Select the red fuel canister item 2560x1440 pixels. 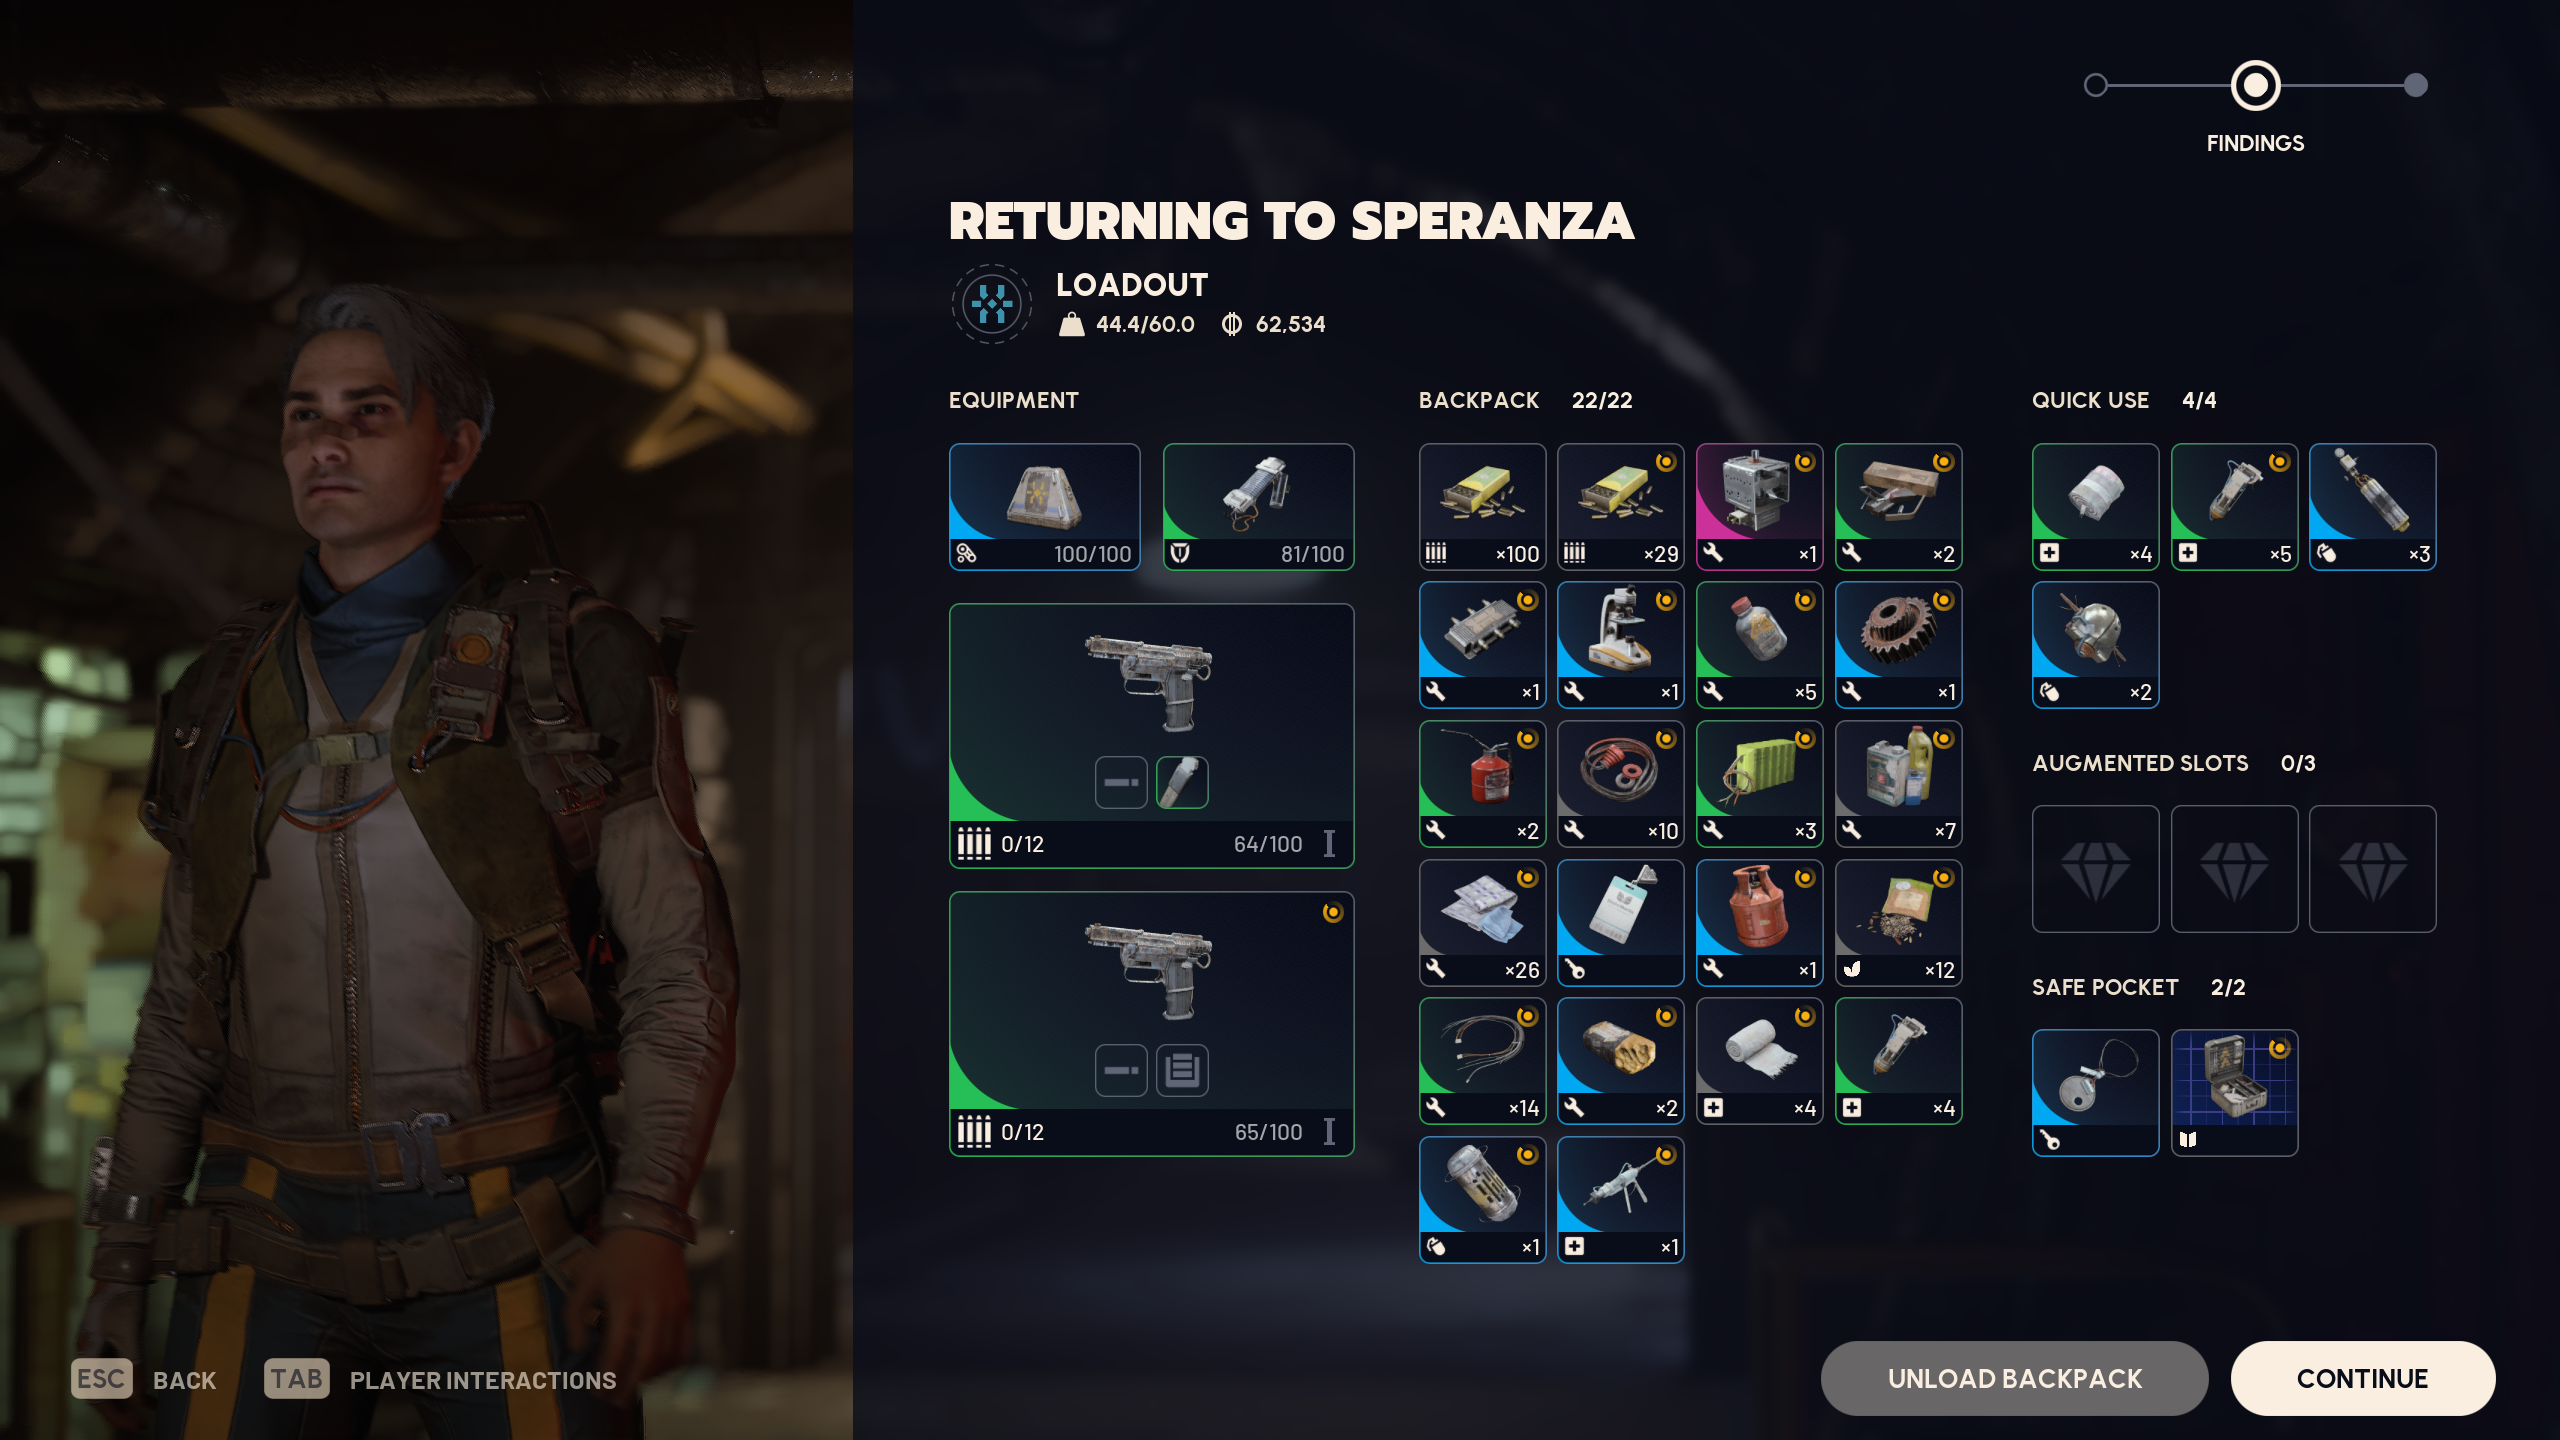pos(1482,784)
